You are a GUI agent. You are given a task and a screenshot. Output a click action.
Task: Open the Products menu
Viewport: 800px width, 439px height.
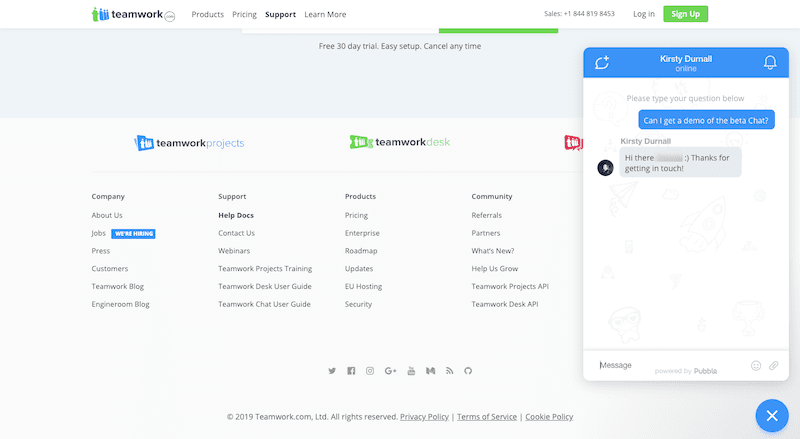[208, 14]
